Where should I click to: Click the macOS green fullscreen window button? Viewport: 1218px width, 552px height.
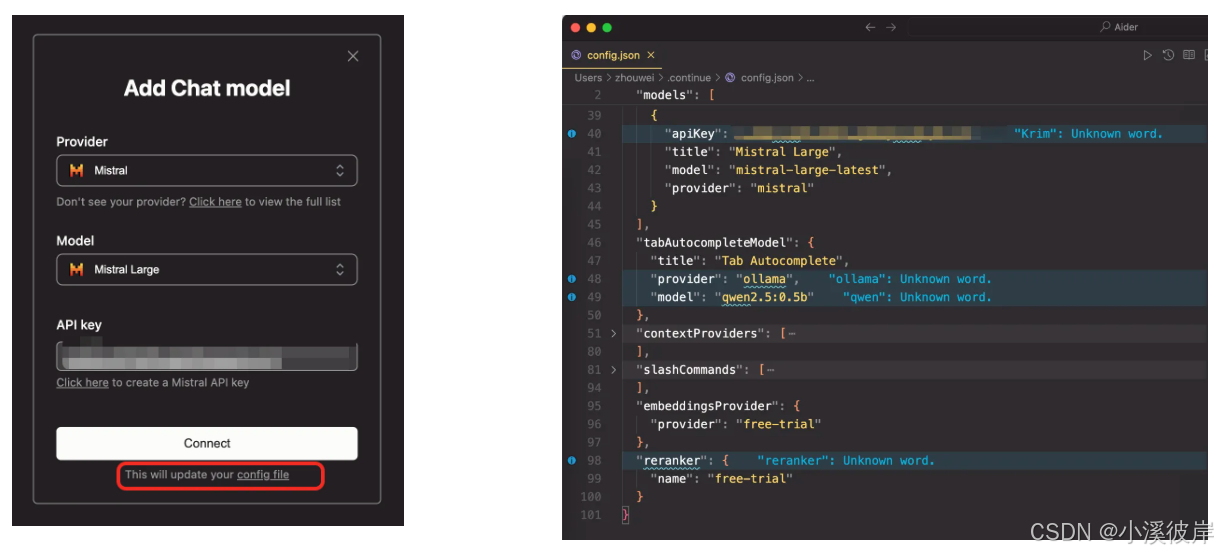click(x=607, y=27)
